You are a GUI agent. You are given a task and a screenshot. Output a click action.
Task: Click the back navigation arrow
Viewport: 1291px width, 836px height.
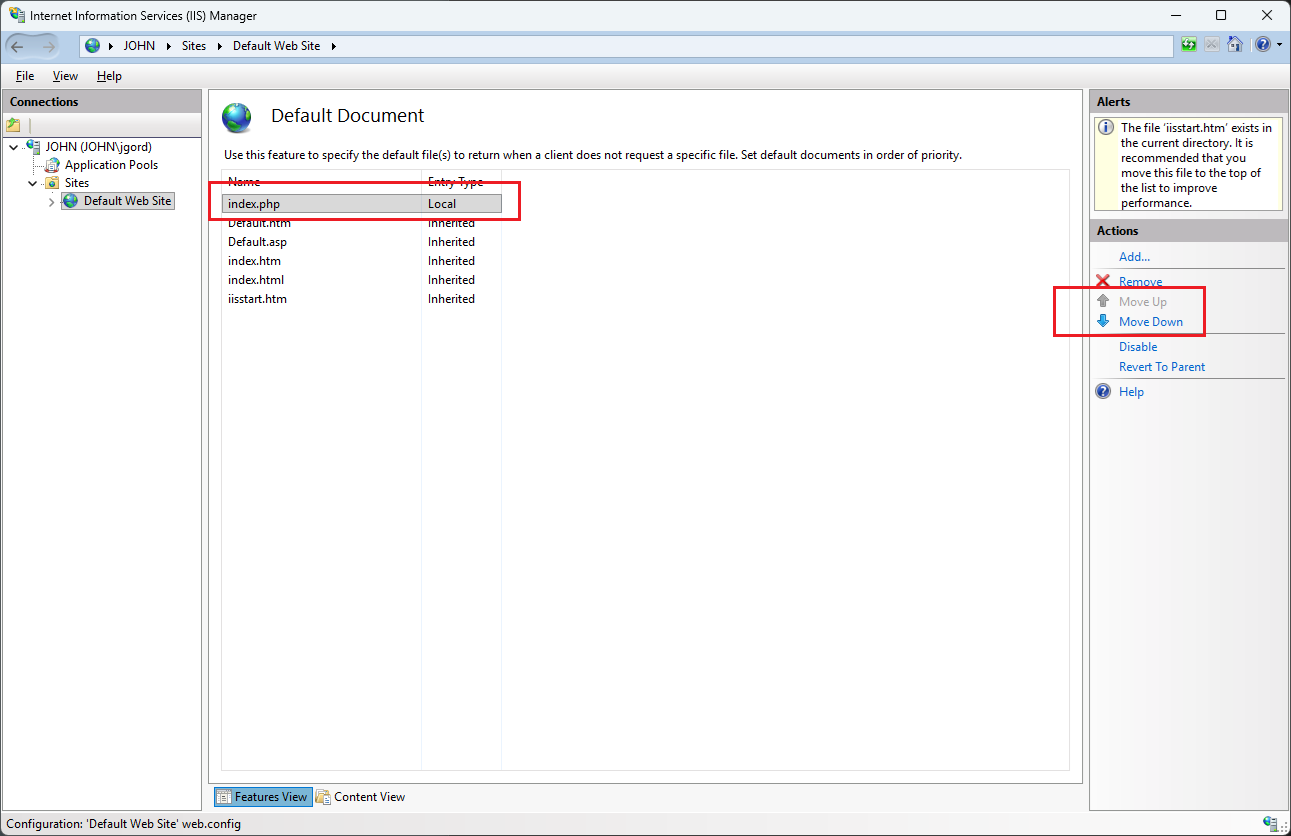17,46
